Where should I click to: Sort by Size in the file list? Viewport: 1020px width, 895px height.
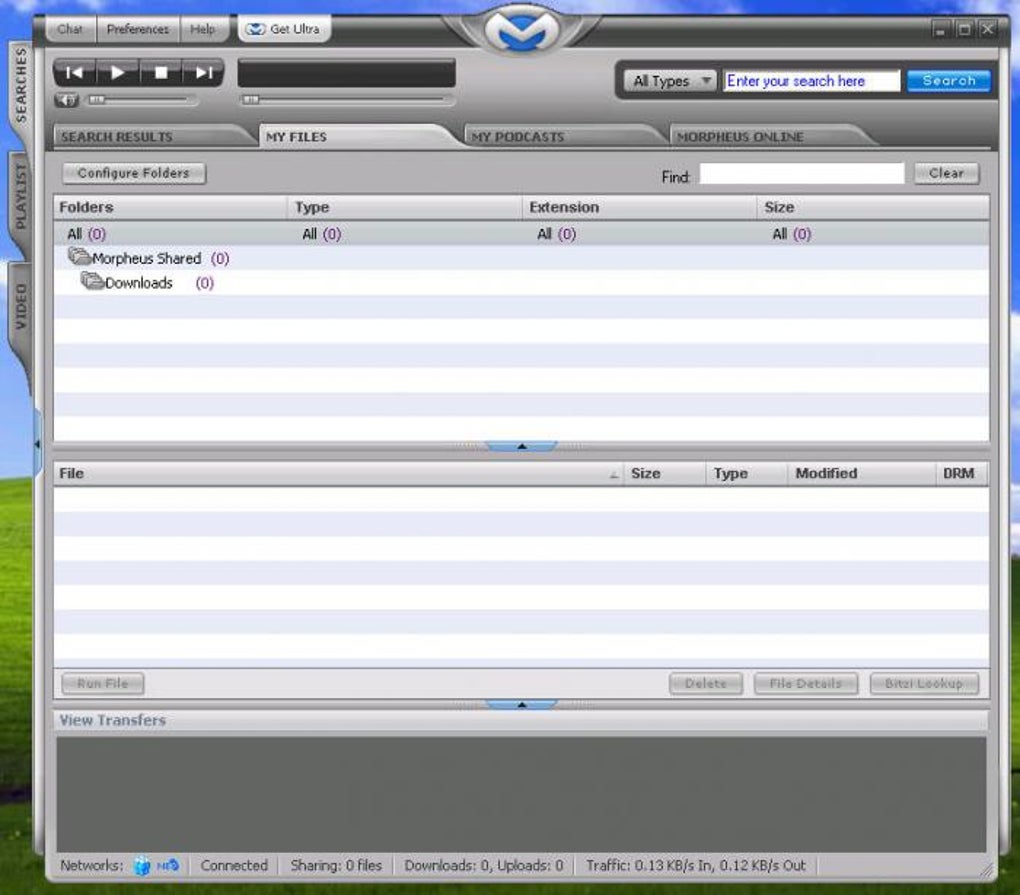665,474
